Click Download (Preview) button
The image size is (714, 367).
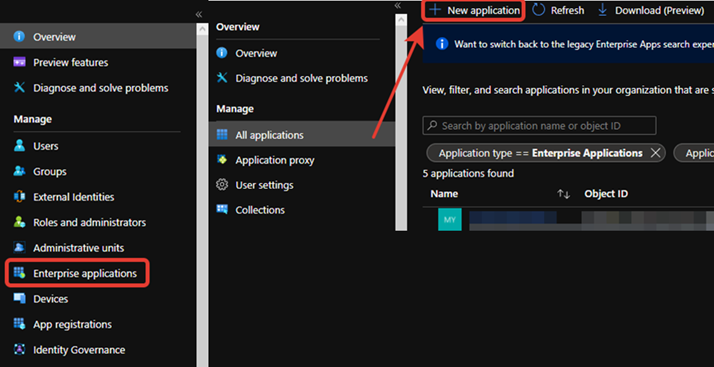coord(651,10)
